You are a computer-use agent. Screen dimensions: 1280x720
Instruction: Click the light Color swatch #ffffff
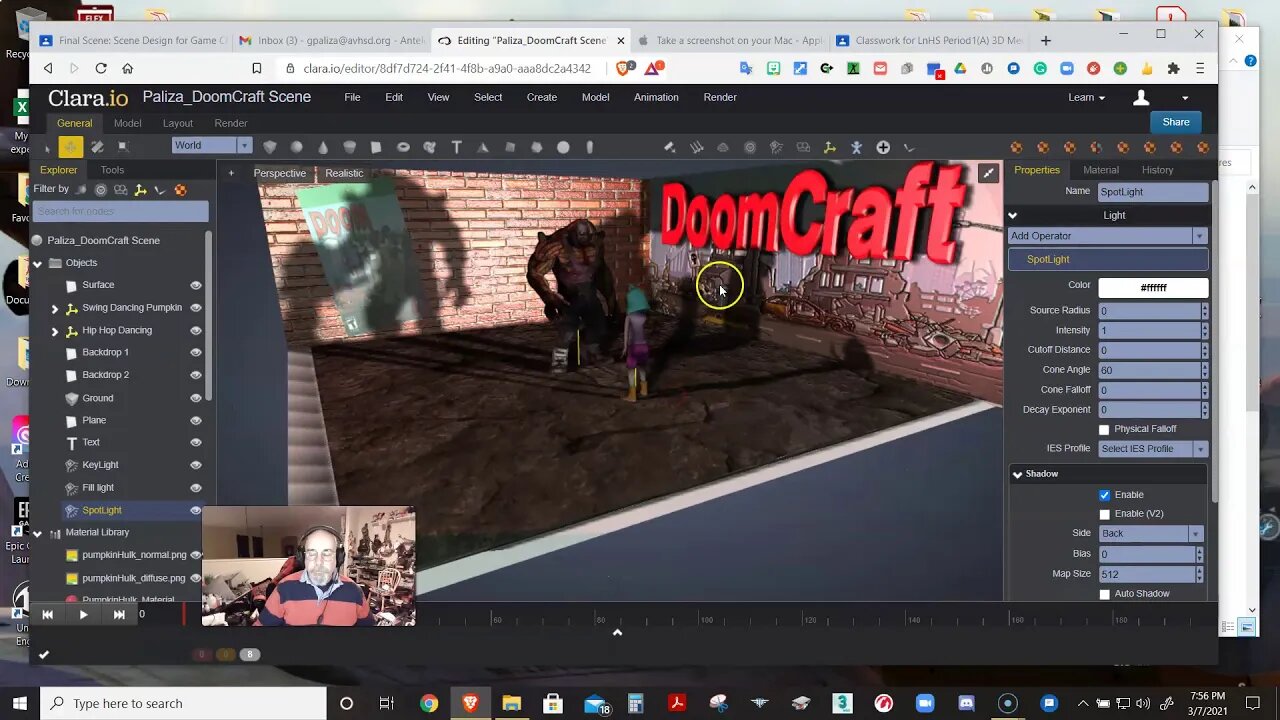pyautogui.click(x=1153, y=288)
